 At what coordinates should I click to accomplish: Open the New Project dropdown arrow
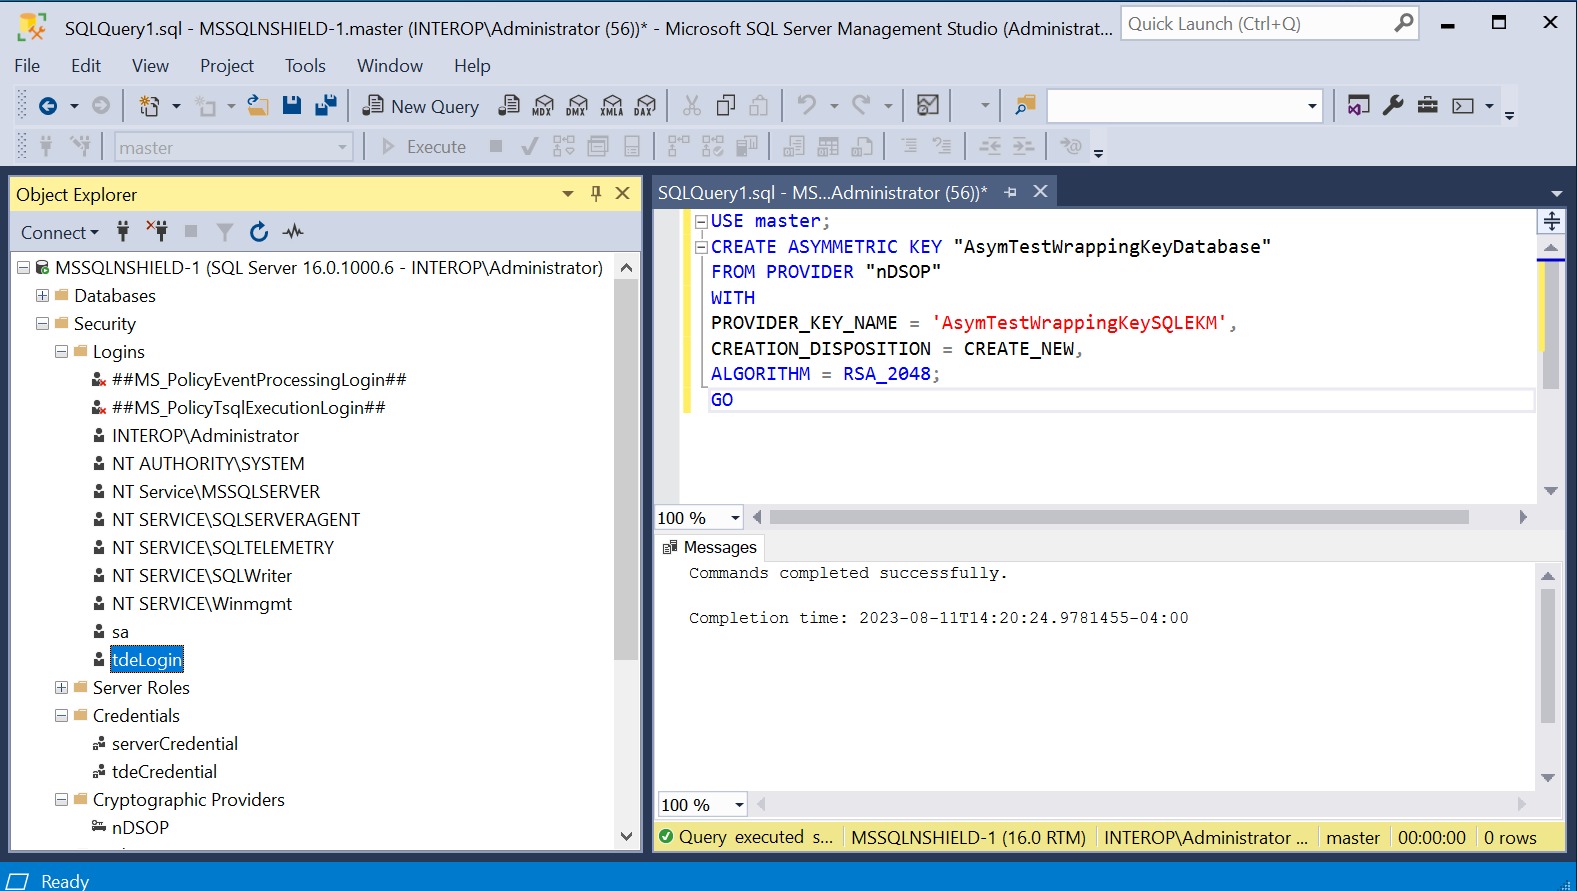click(176, 106)
